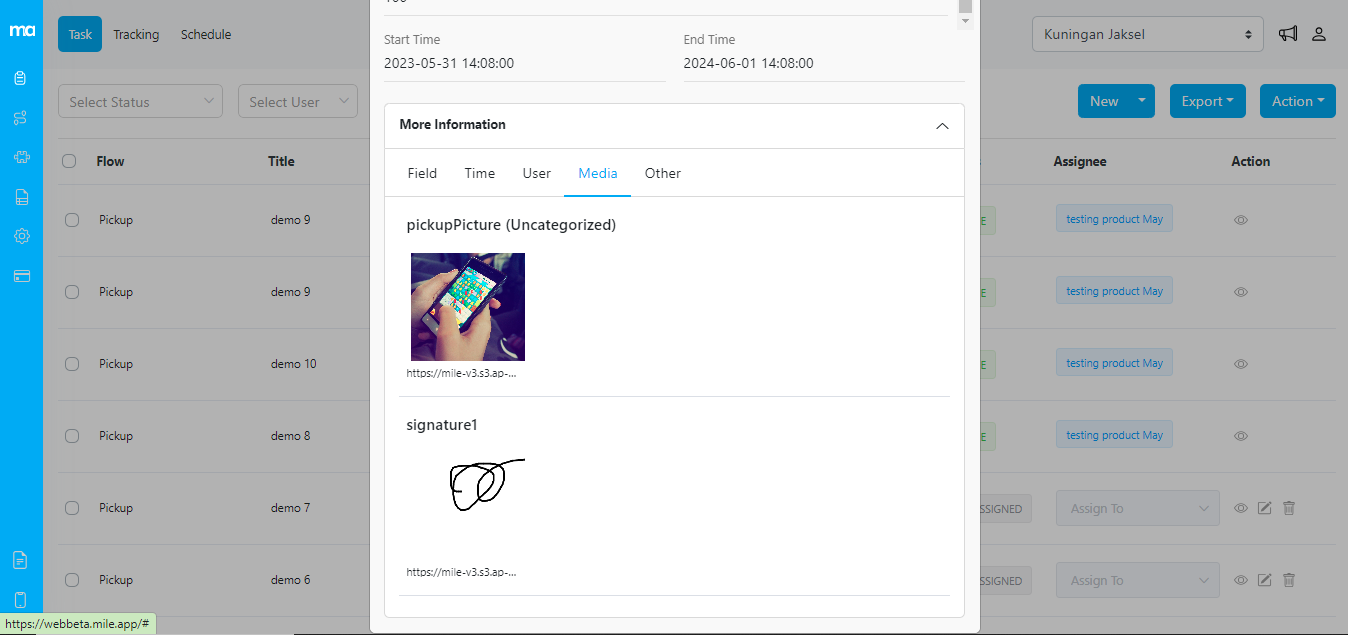Open the credit card billing sidebar icon

(x=21, y=276)
